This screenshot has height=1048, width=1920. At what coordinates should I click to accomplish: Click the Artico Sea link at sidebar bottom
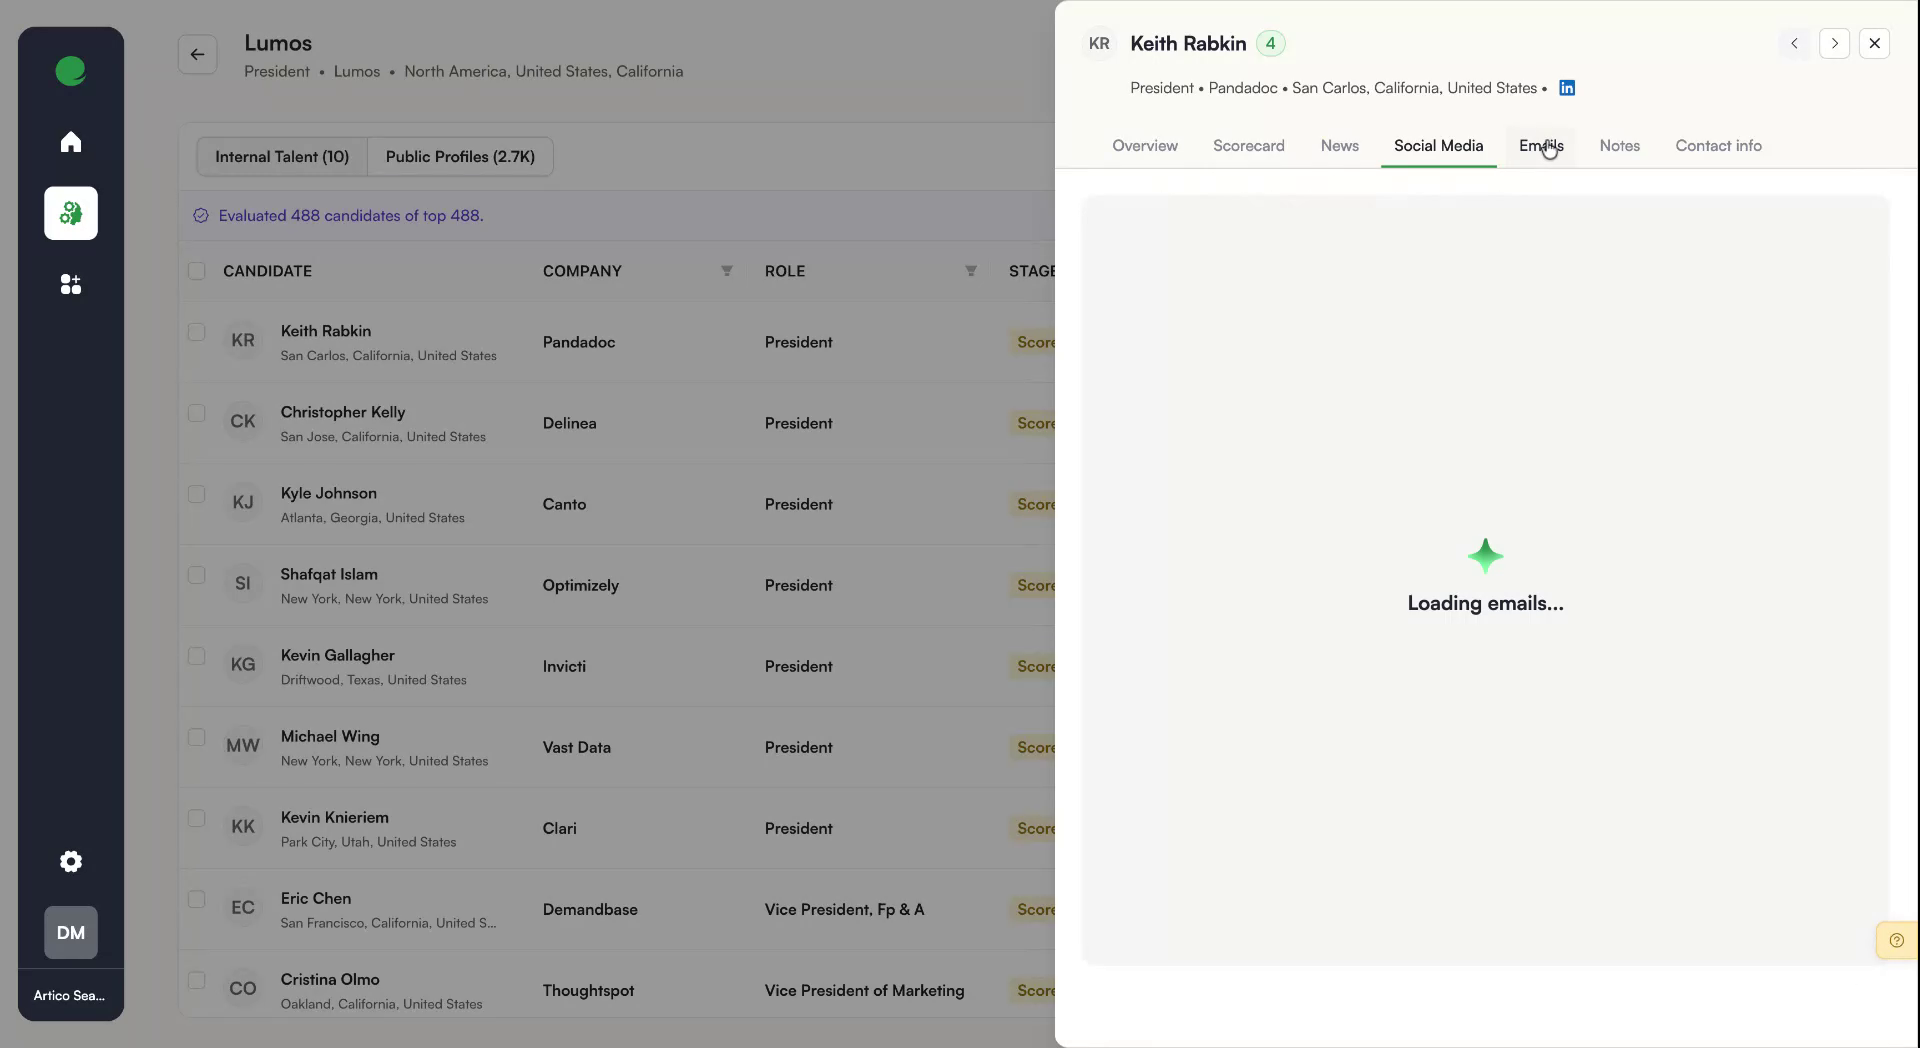point(70,995)
